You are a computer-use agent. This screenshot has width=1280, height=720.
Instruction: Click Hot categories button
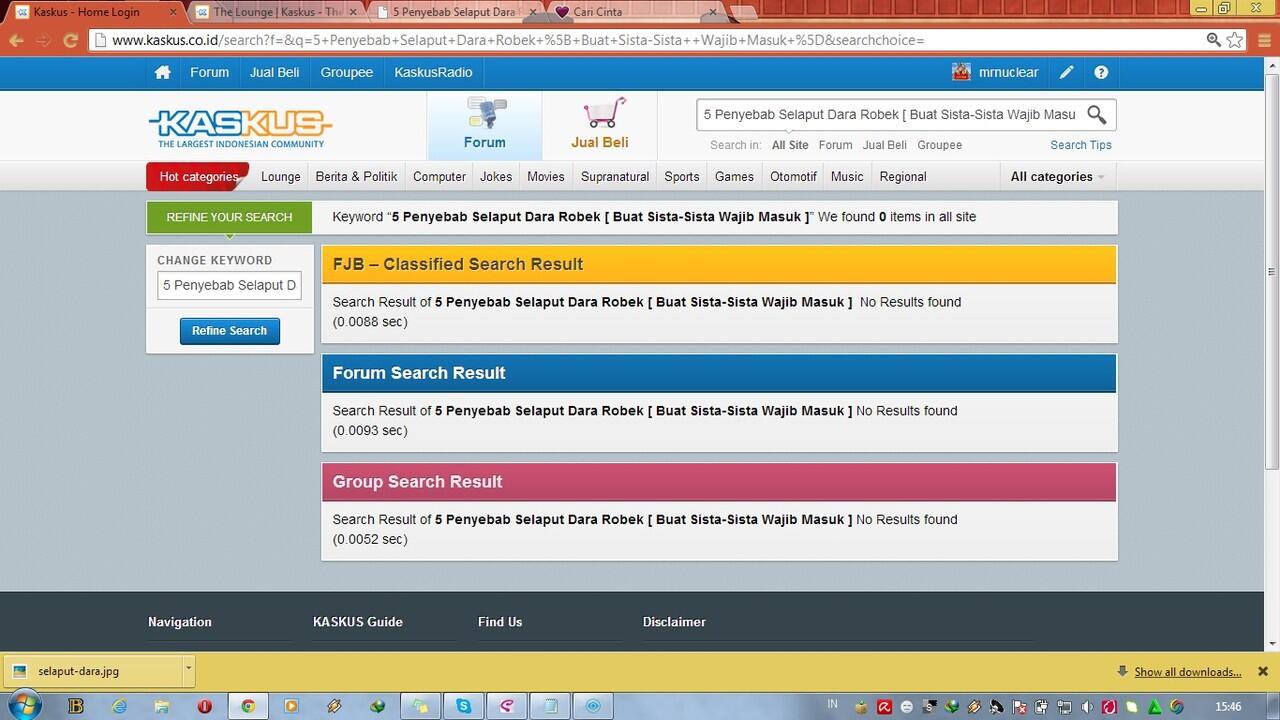click(x=198, y=177)
